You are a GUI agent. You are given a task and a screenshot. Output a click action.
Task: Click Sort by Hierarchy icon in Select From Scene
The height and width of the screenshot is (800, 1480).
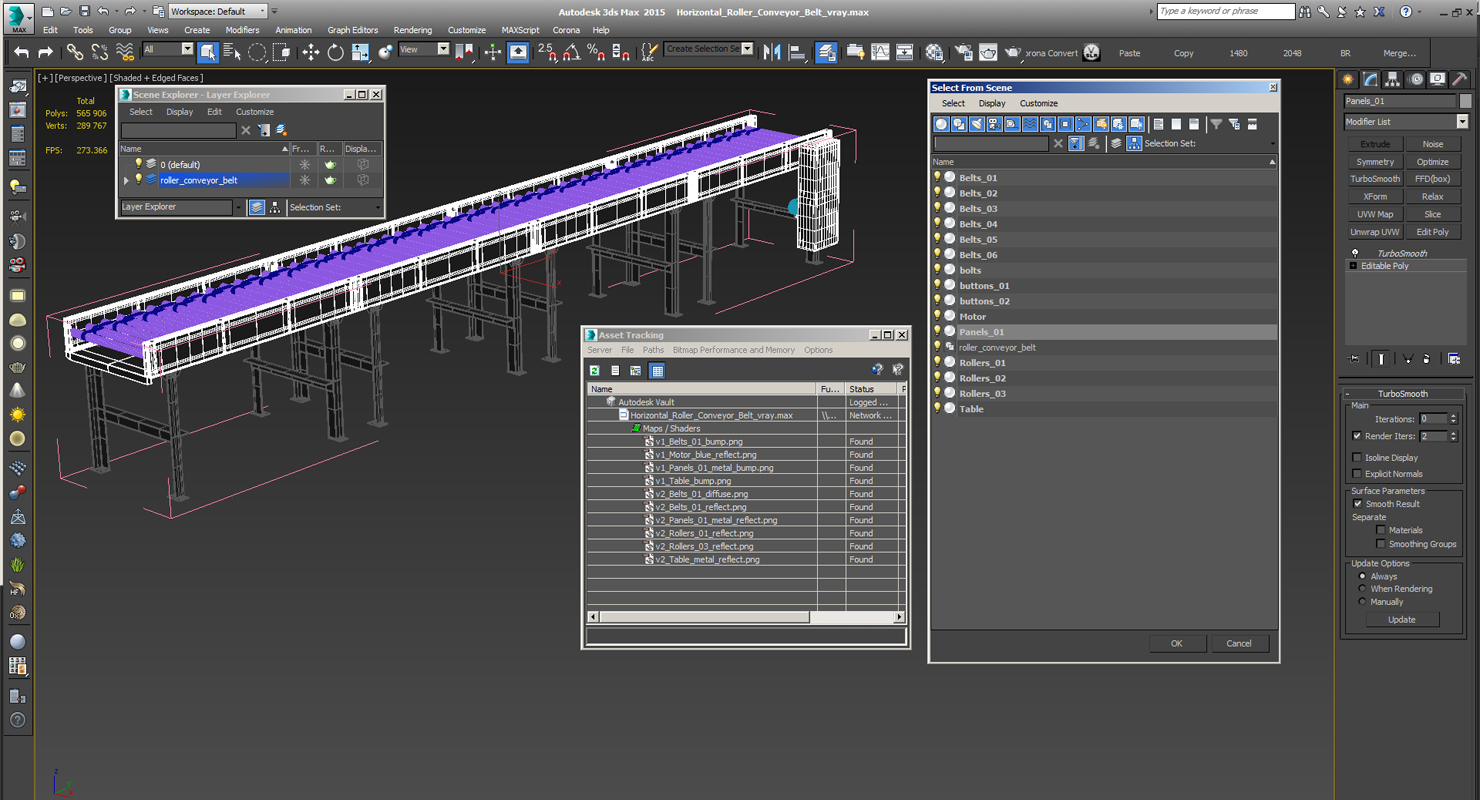coord(1134,144)
